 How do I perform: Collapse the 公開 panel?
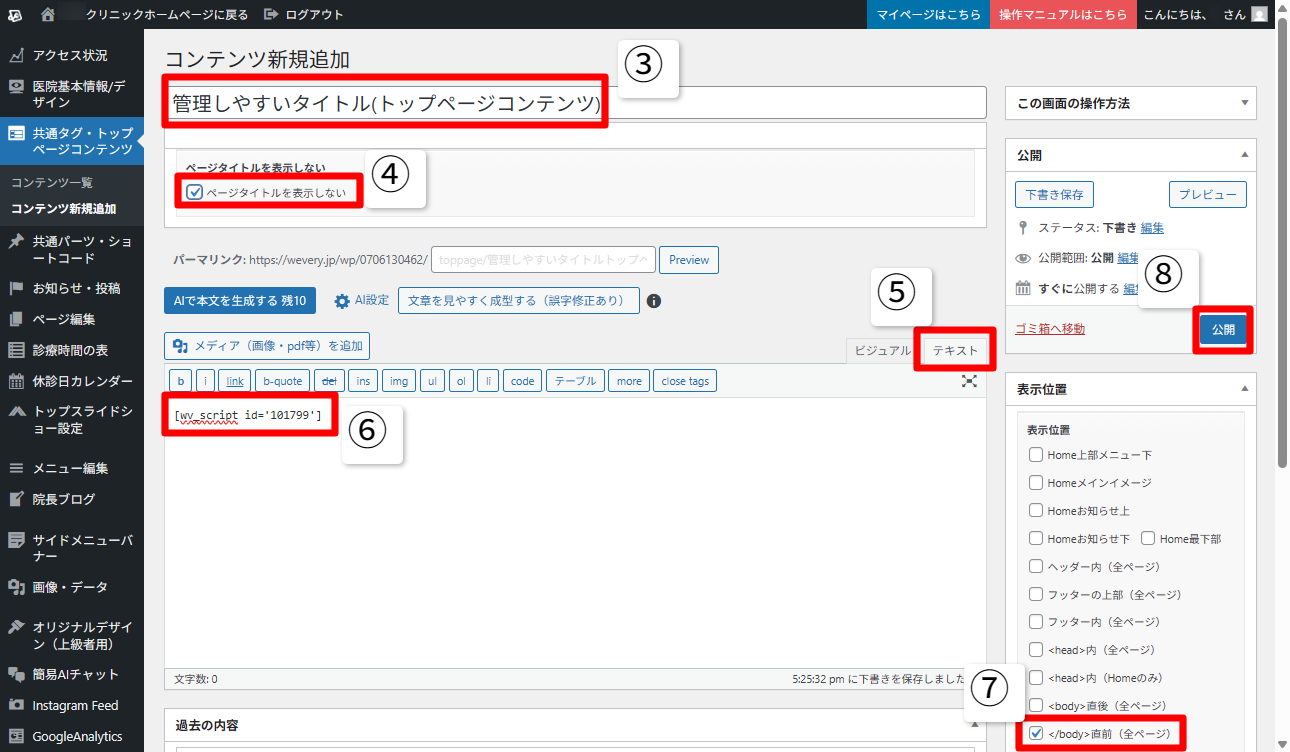(1244, 155)
